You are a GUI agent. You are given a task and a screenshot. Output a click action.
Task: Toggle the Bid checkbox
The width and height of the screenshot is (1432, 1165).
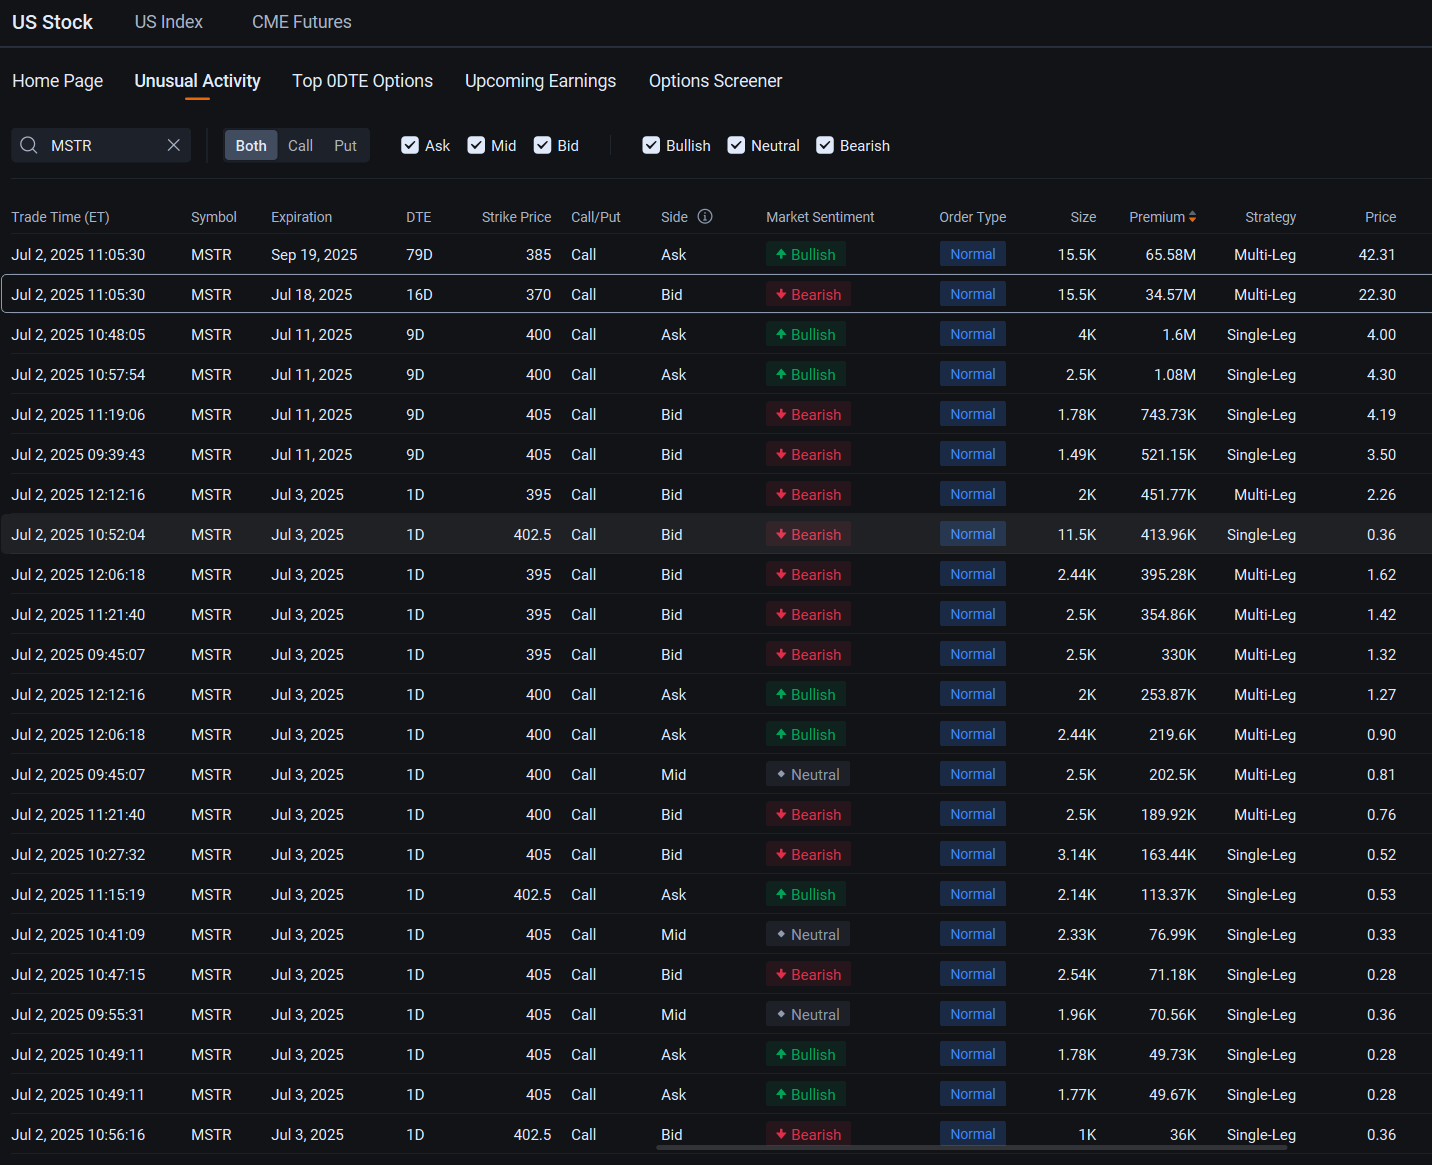(x=542, y=145)
